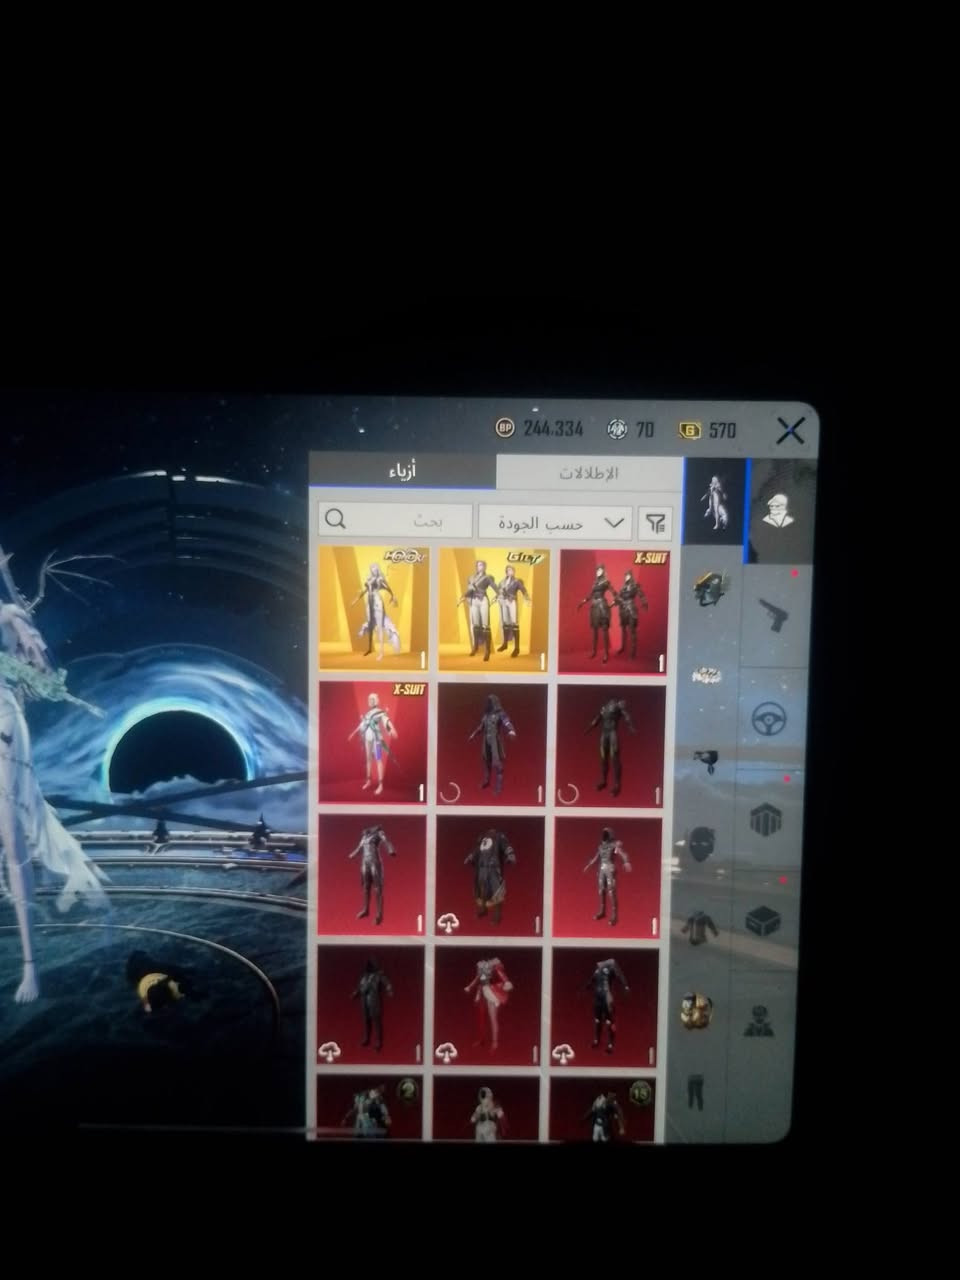The image size is (960, 1280).
Task: Click the download cloud on the black robe outfit
Action: [x=448, y=924]
